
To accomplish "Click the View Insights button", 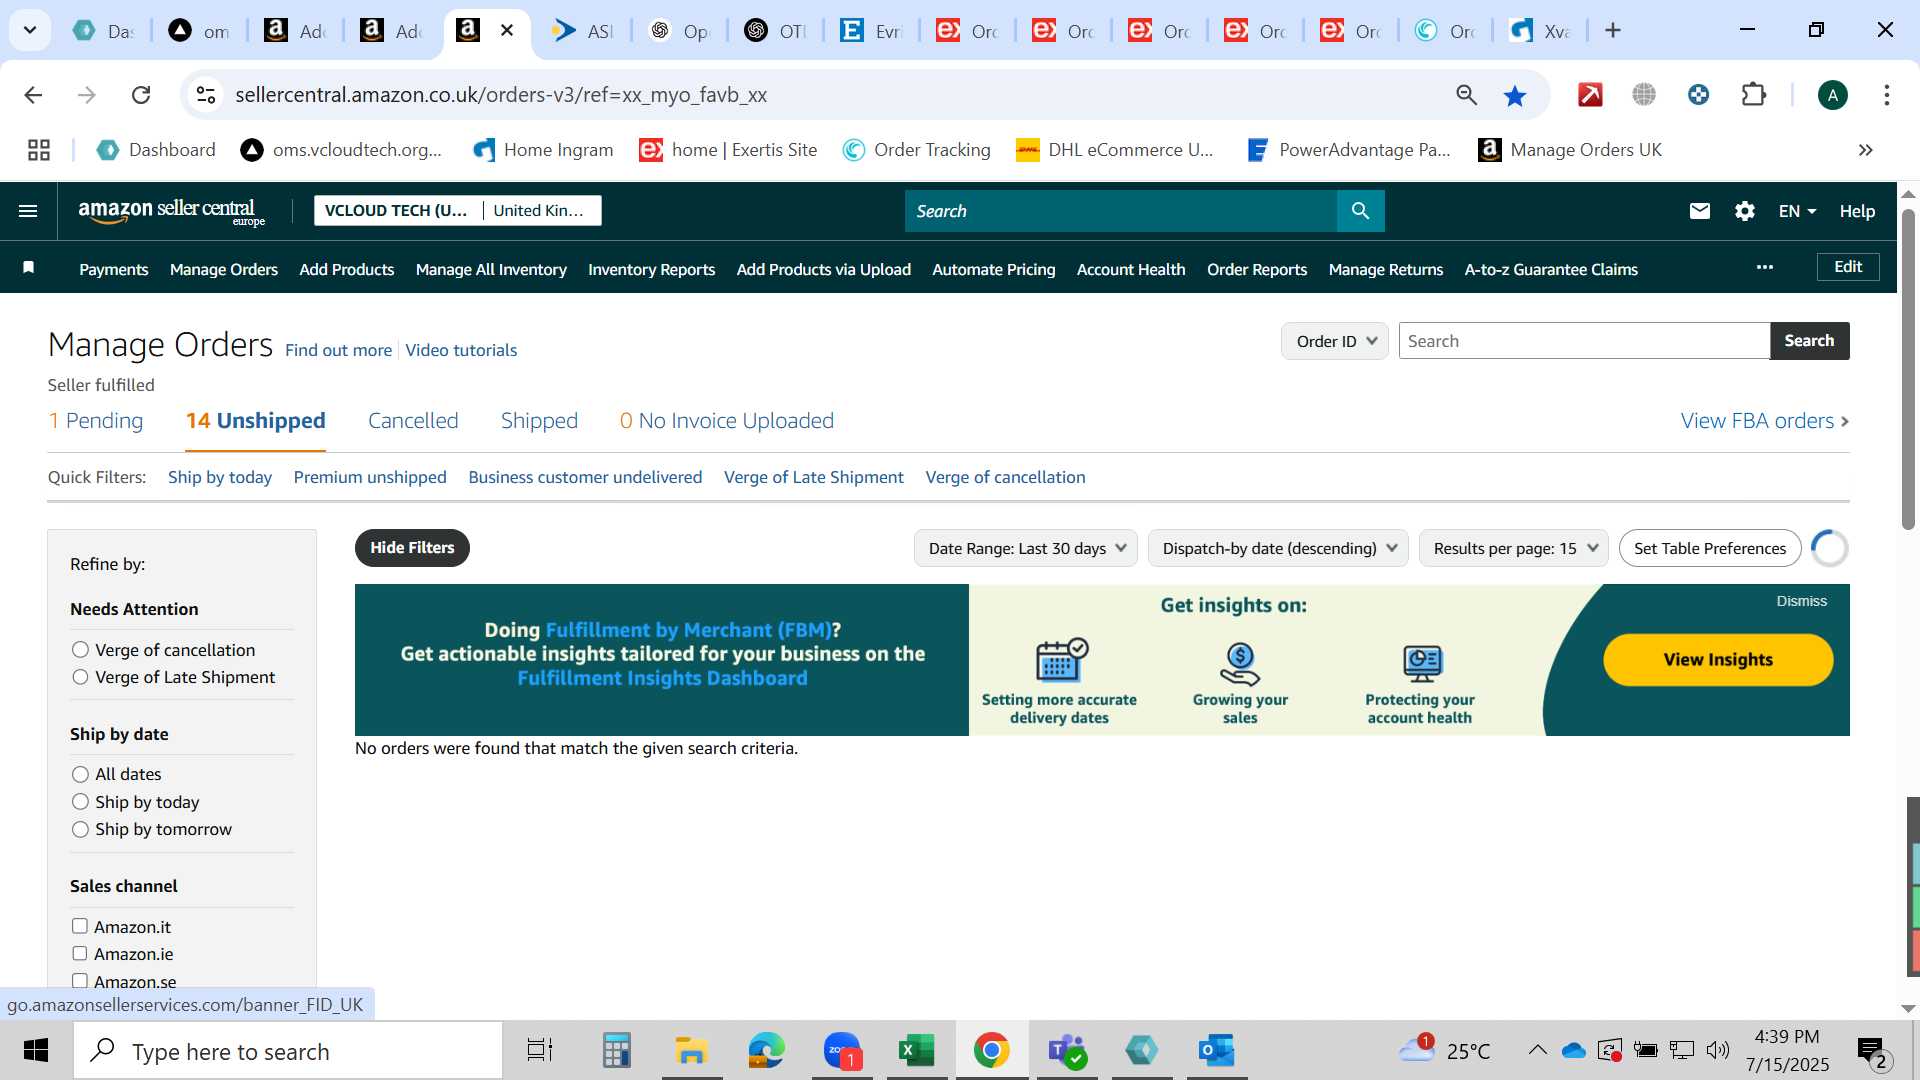I will tap(1718, 660).
